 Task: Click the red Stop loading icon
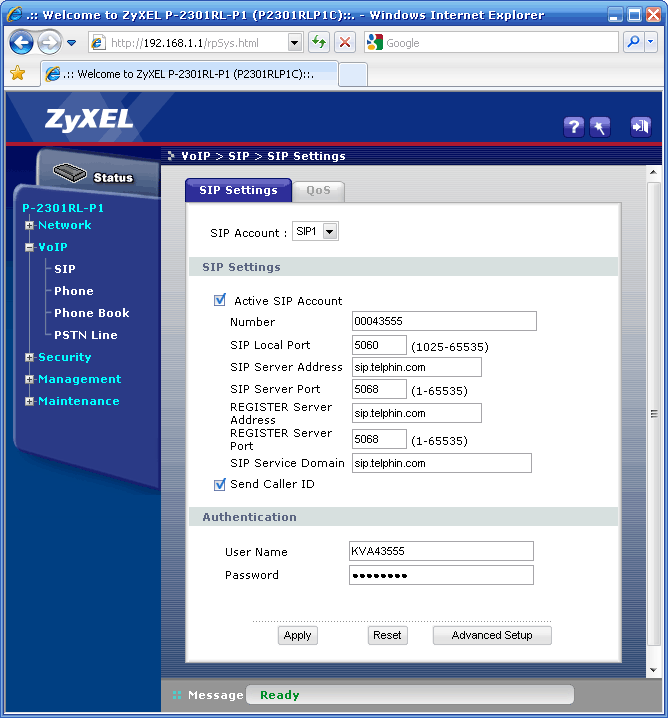[x=345, y=43]
